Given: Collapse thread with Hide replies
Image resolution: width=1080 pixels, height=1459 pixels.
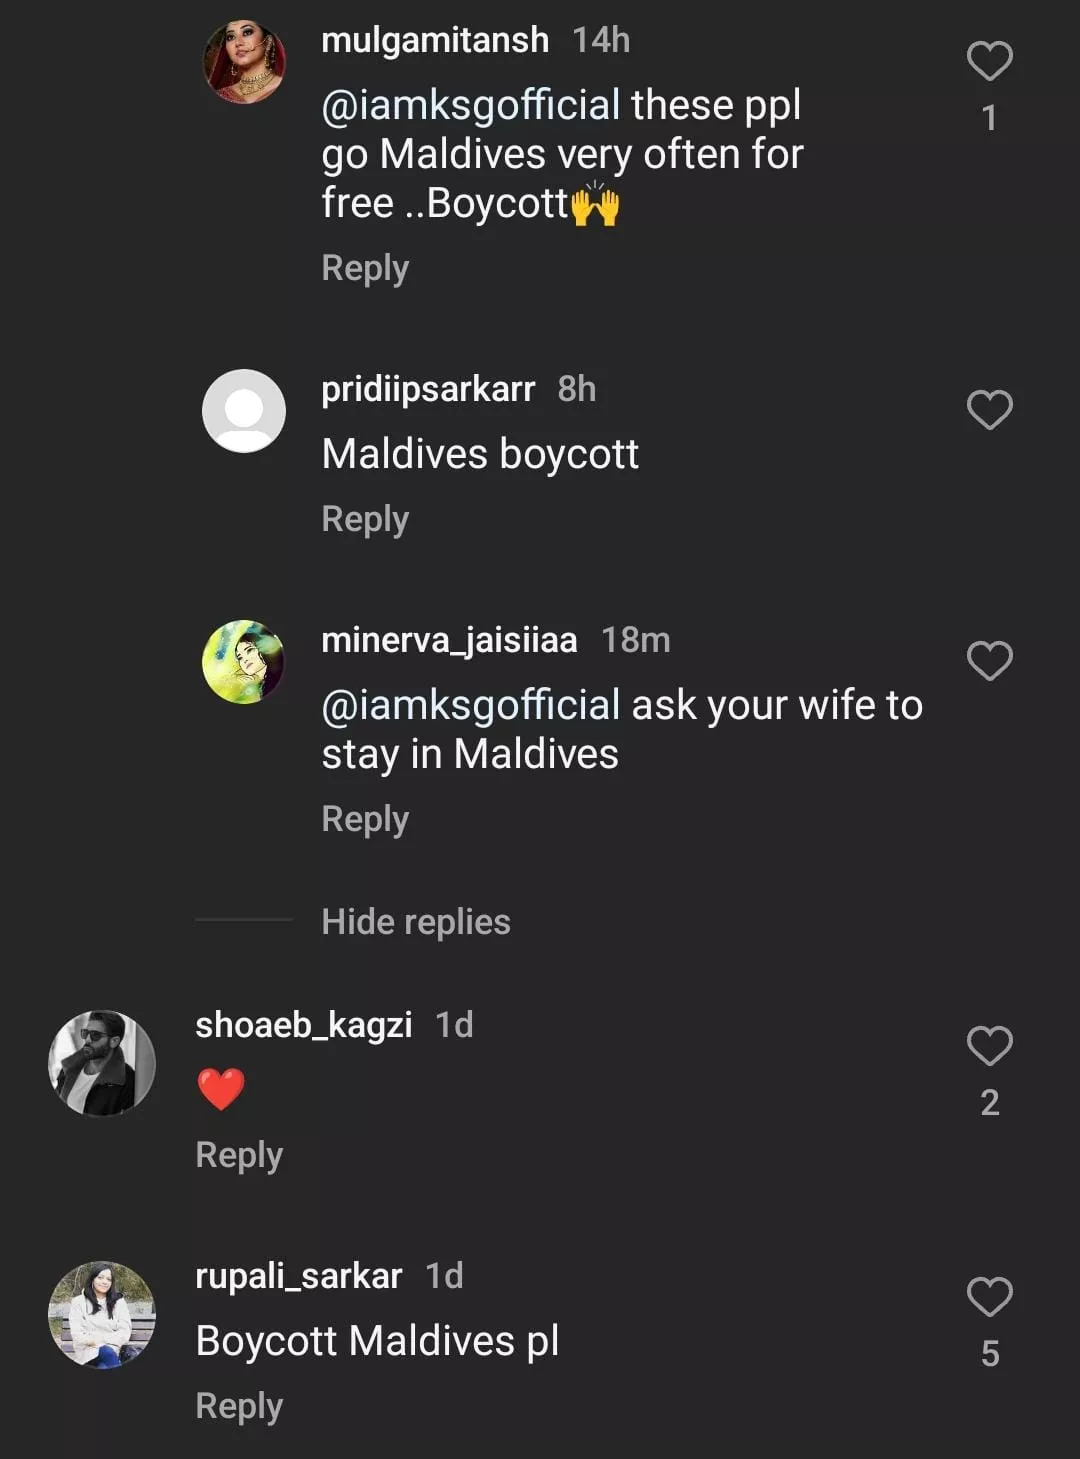Looking at the screenshot, I should (x=416, y=921).
